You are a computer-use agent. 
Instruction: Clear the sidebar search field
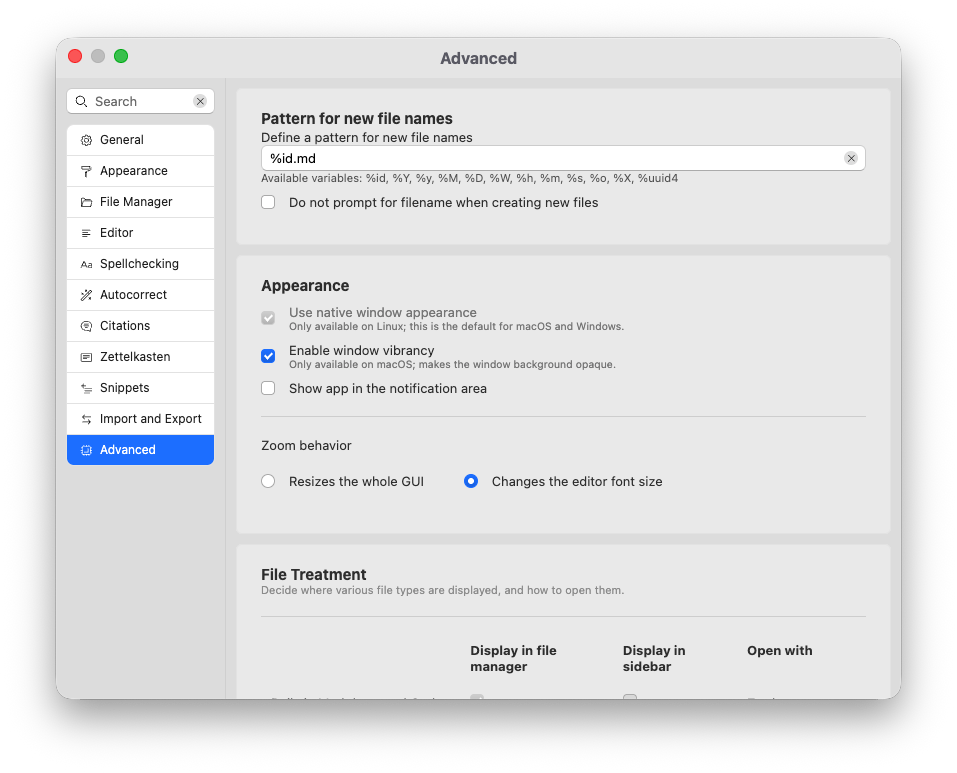200,101
